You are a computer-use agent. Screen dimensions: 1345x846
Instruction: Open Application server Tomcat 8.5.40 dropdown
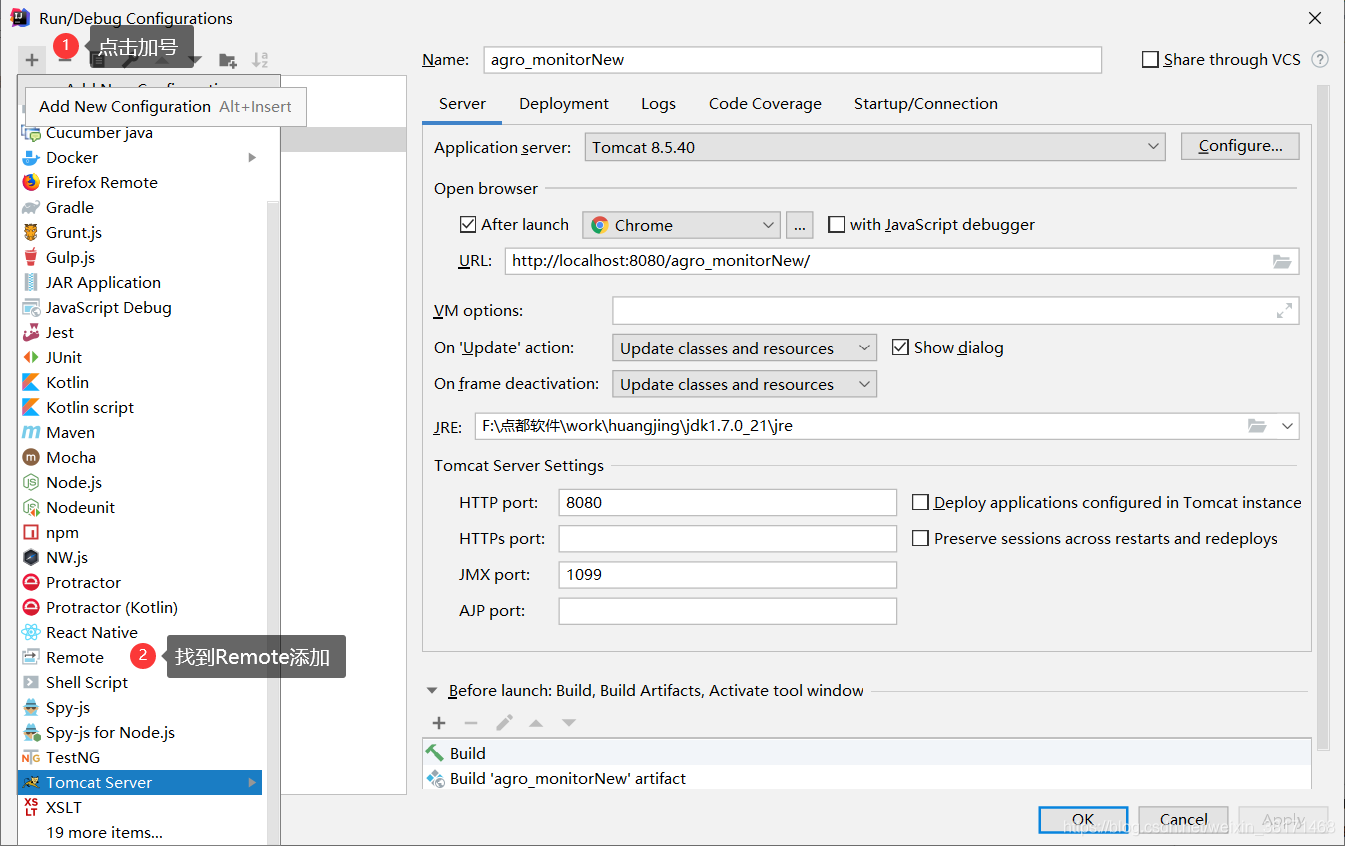(x=875, y=147)
